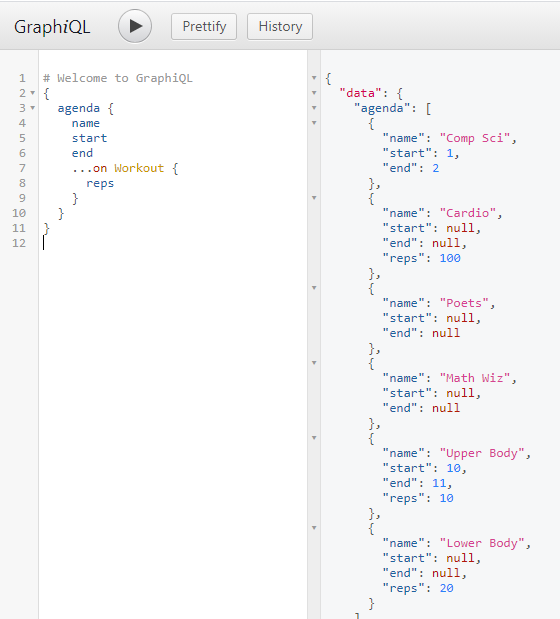Viewport: 560px width, 619px height.
Task: Click the "Math Wiz" value in results
Action: click(x=475, y=378)
